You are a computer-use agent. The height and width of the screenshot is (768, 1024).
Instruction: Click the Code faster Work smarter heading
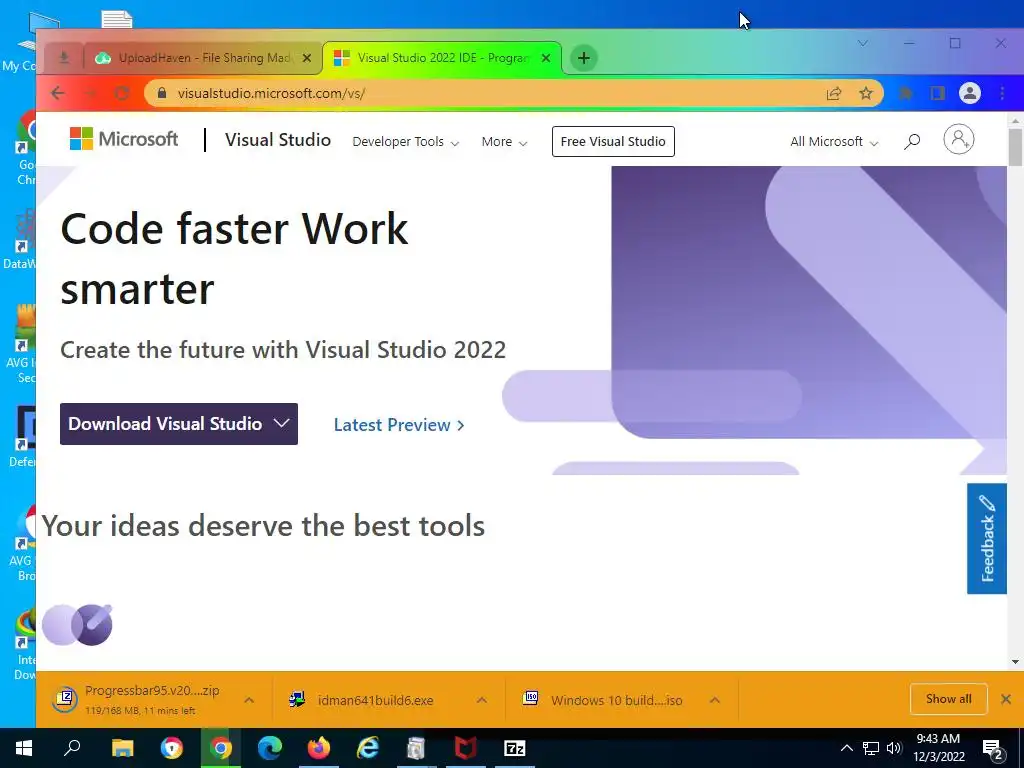pos(234,259)
